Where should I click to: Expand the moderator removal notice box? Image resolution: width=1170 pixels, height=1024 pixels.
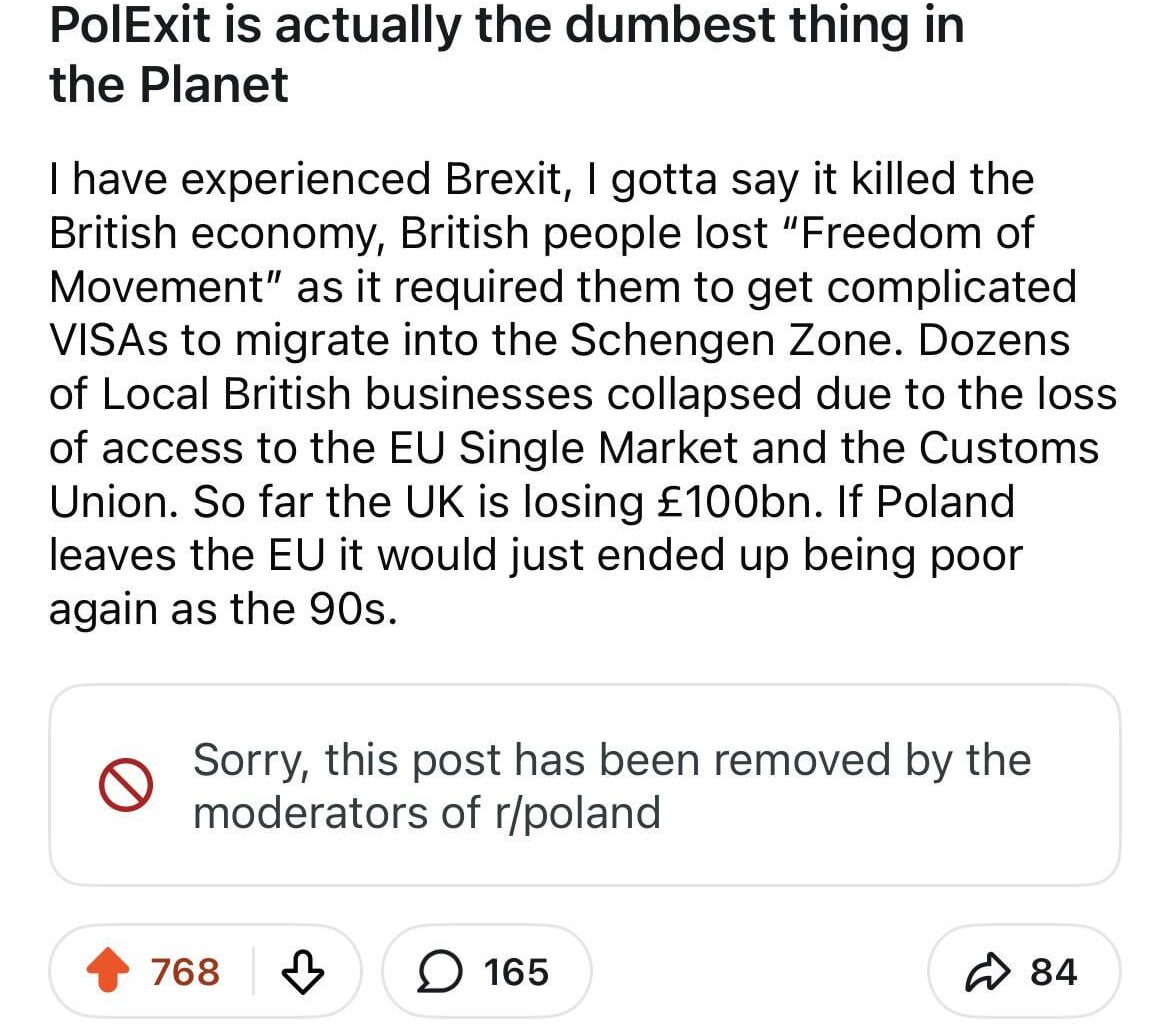point(585,786)
